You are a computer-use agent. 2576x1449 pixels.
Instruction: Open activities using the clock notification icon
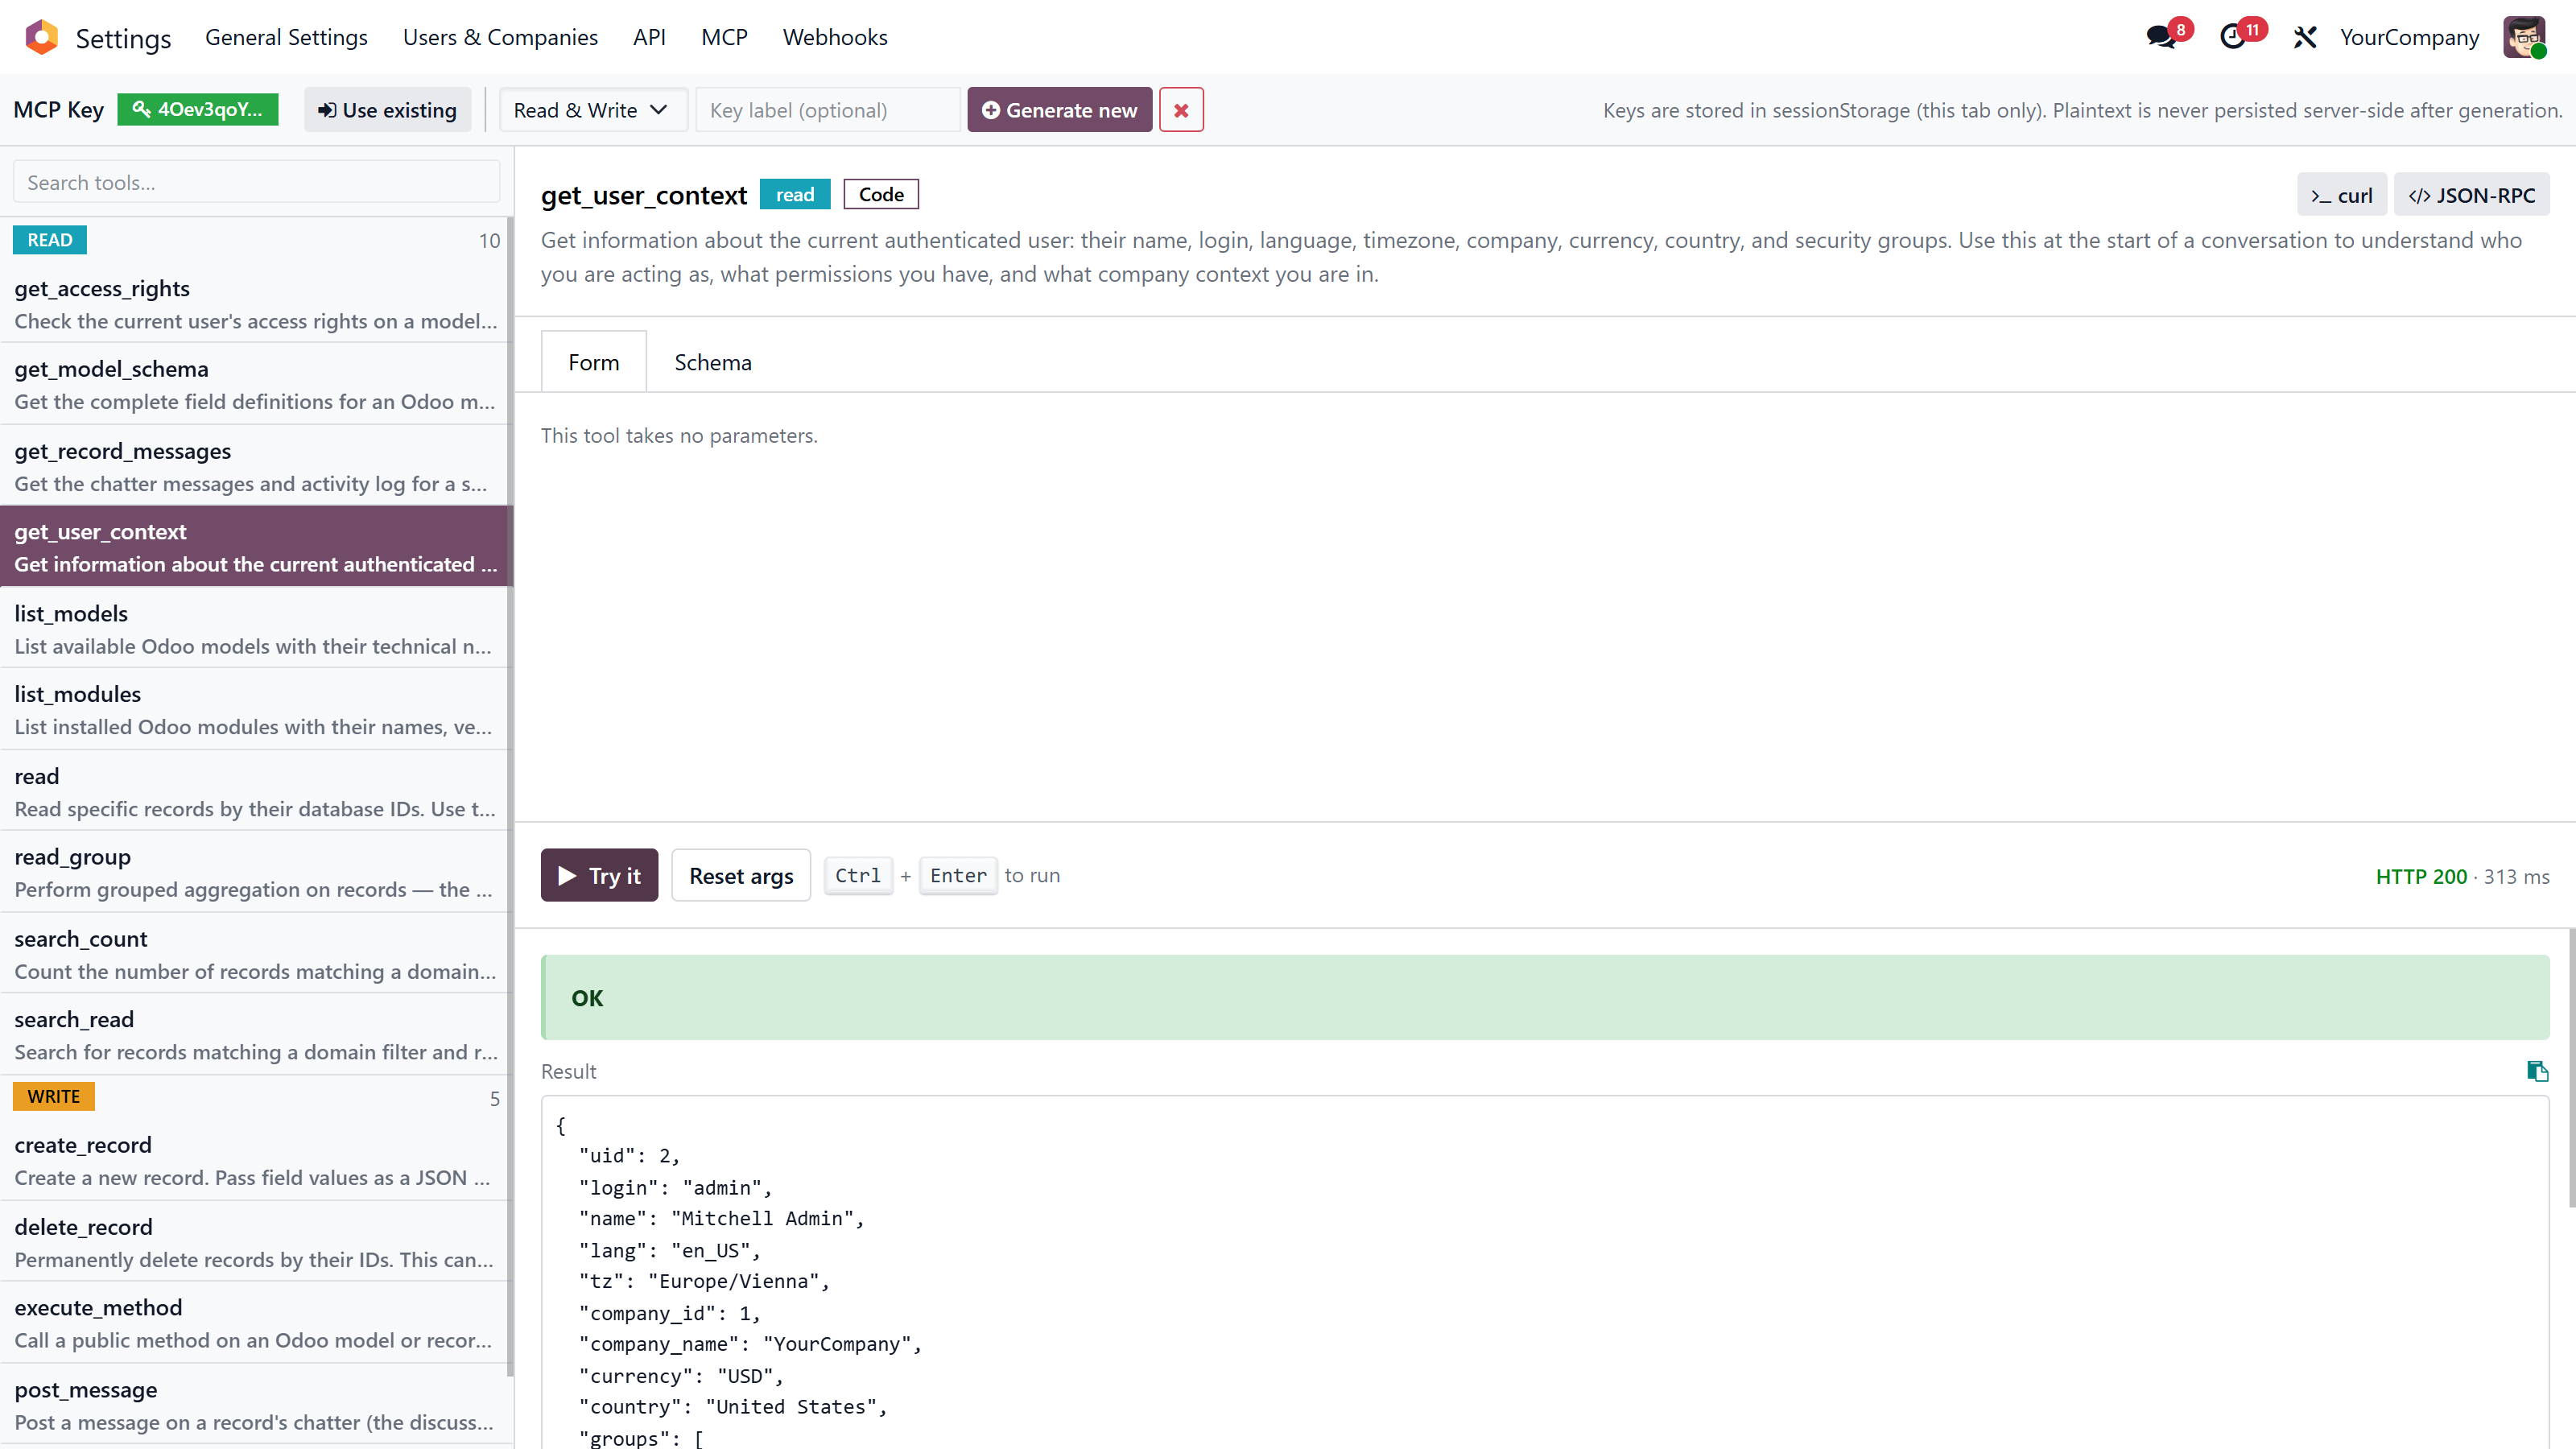2236,36
